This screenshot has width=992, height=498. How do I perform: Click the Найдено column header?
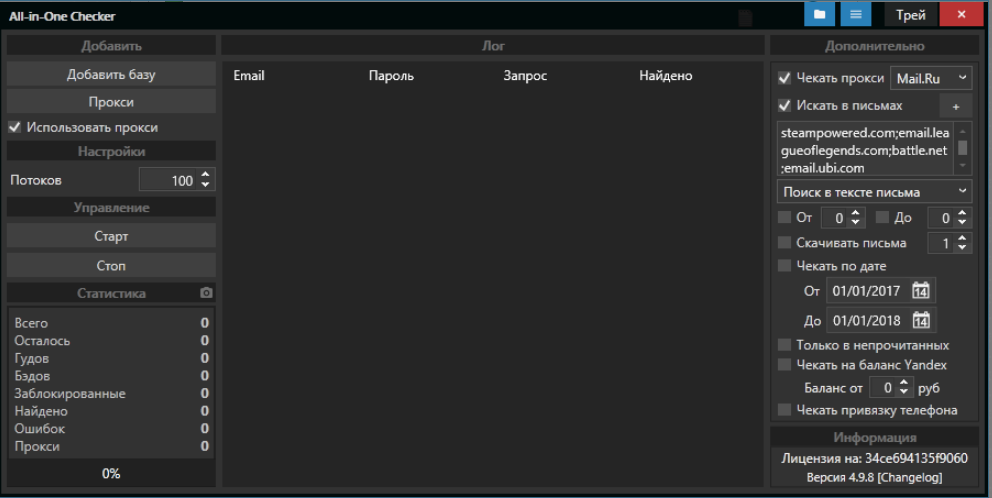(x=665, y=76)
